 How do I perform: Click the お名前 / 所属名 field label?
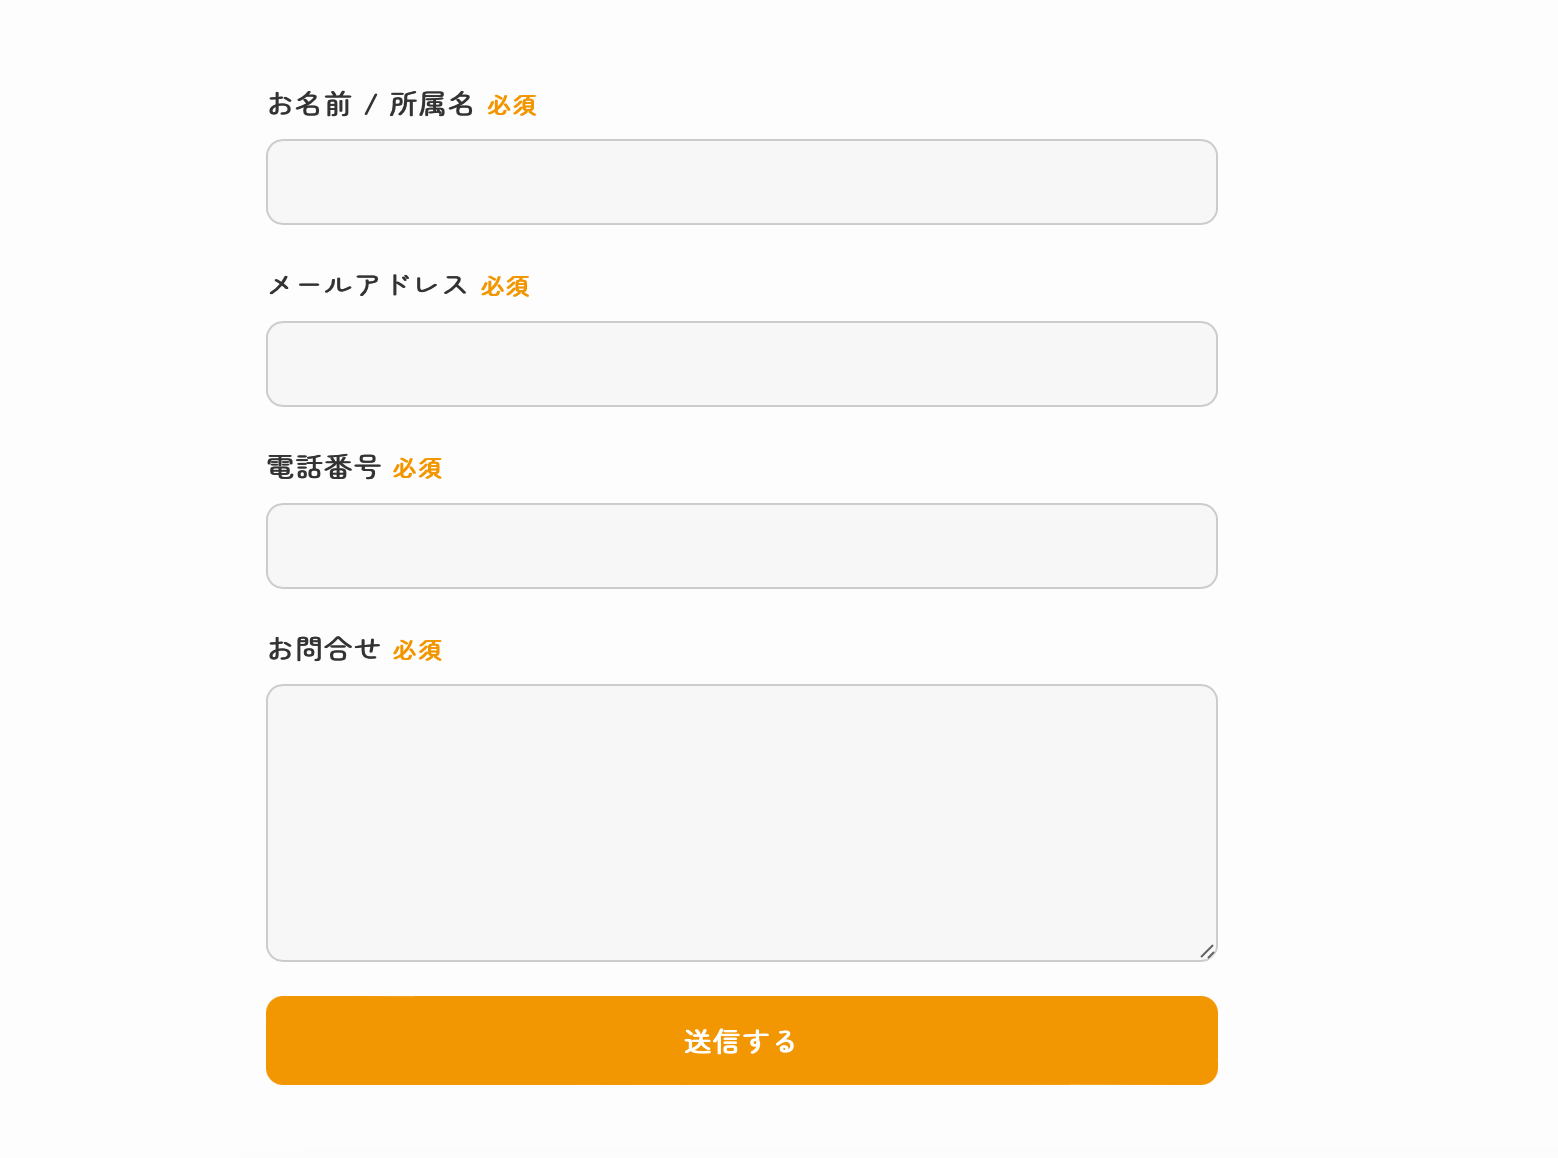click(x=370, y=104)
